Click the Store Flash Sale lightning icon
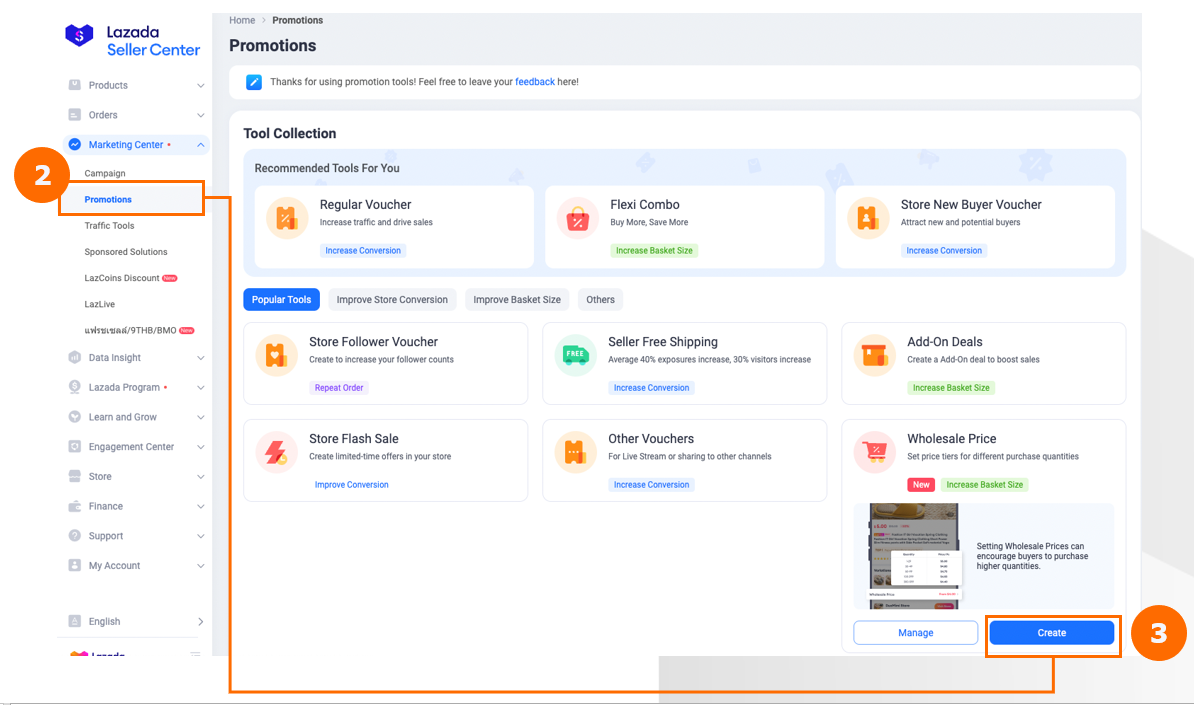This screenshot has width=1194, height=705. click(276, 452)
